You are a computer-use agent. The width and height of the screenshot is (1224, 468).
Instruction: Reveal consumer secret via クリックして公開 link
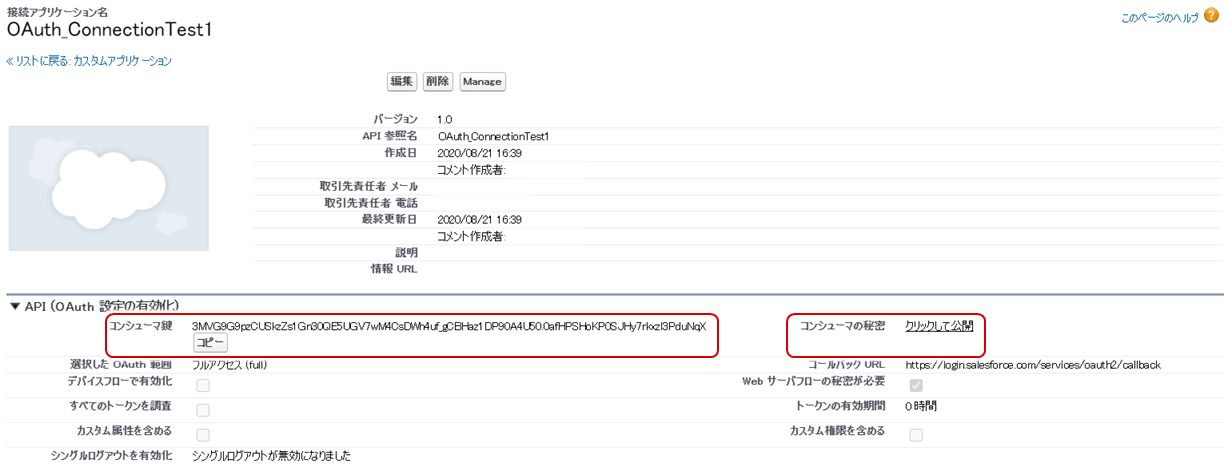tap(939, 326)
